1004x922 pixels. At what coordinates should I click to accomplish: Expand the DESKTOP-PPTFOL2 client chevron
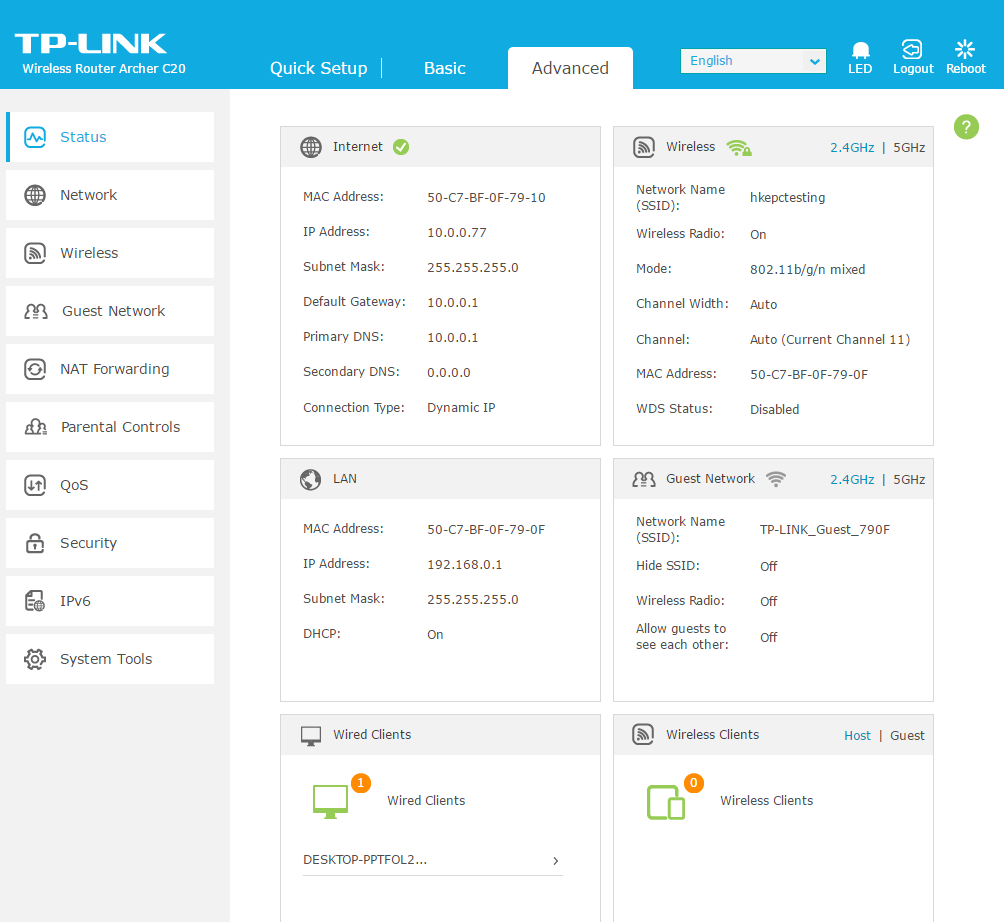pyautogui.click(x=556, y=861)
